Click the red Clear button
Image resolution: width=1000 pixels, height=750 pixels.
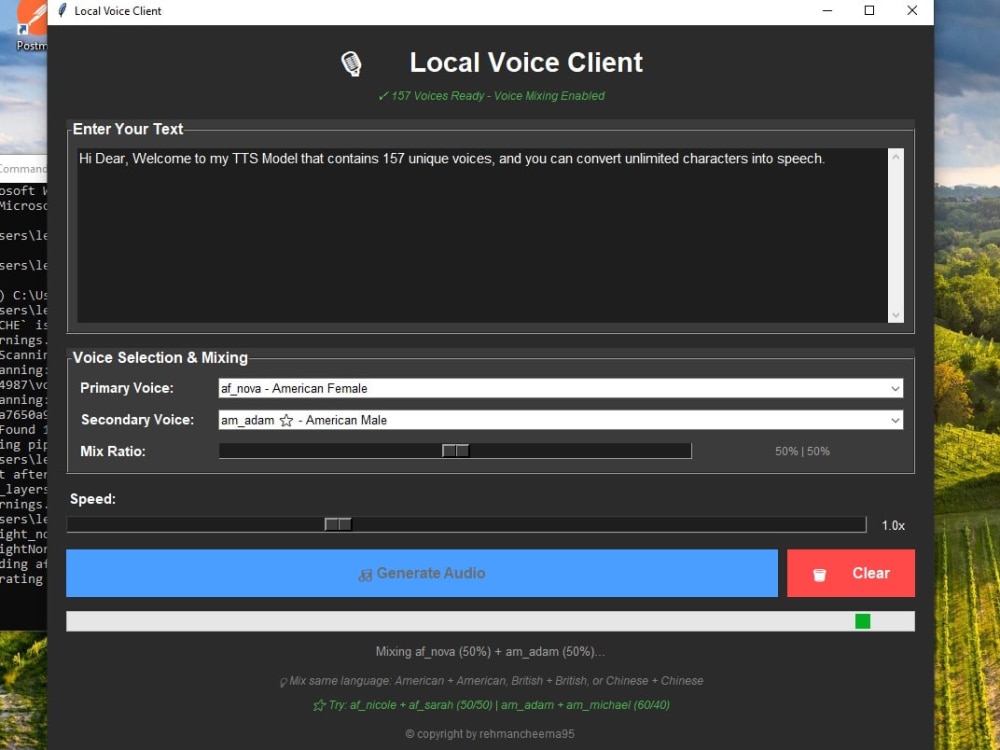(851, 573)
